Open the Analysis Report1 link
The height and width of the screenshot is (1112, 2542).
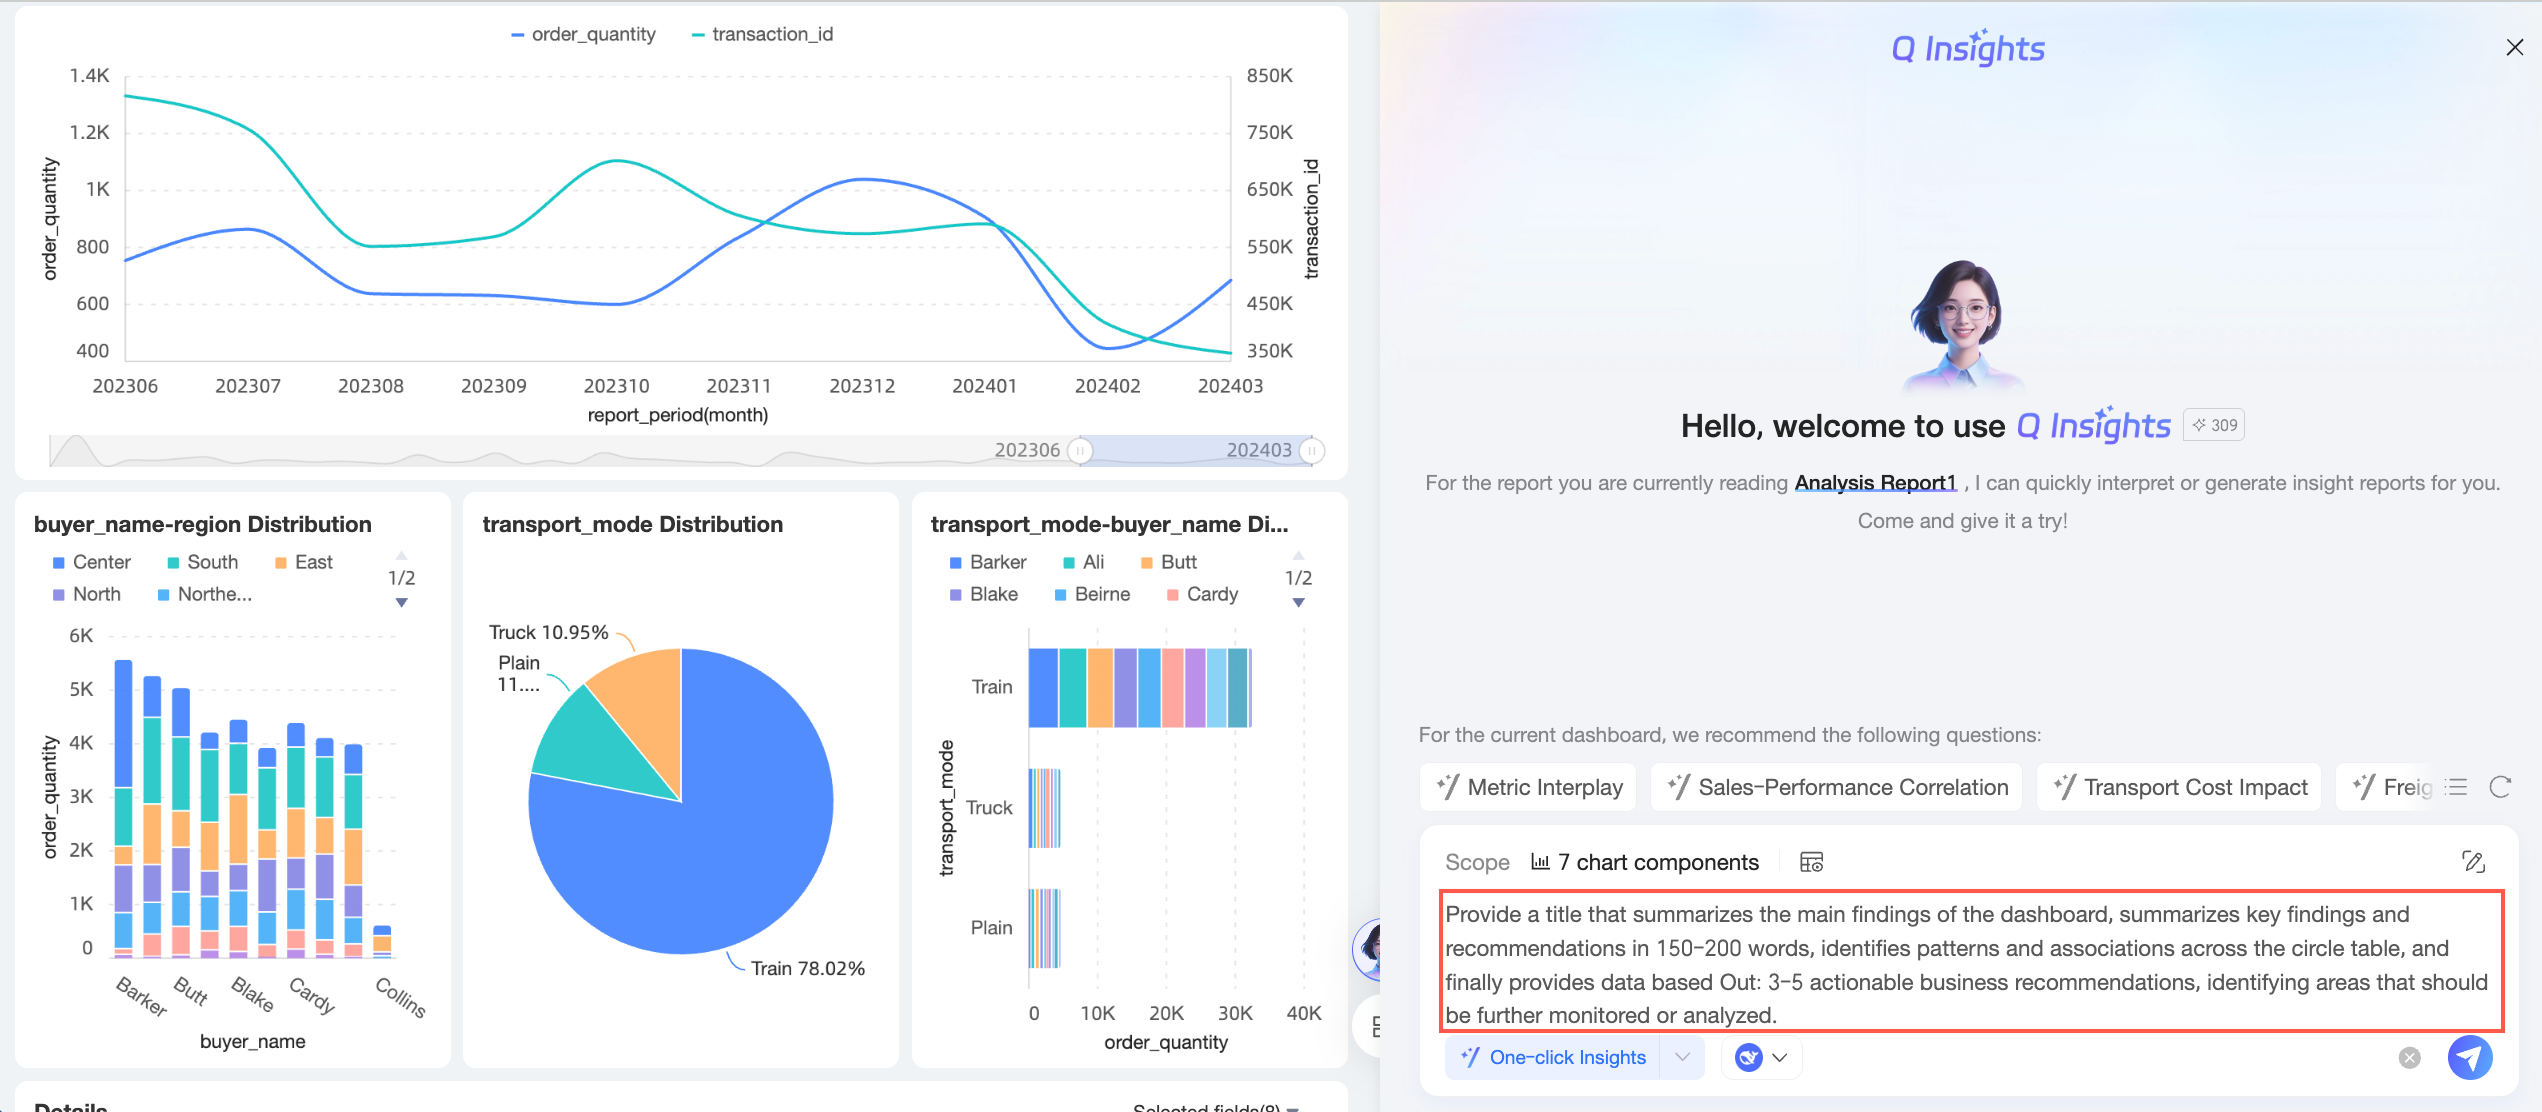(1875, 483)
